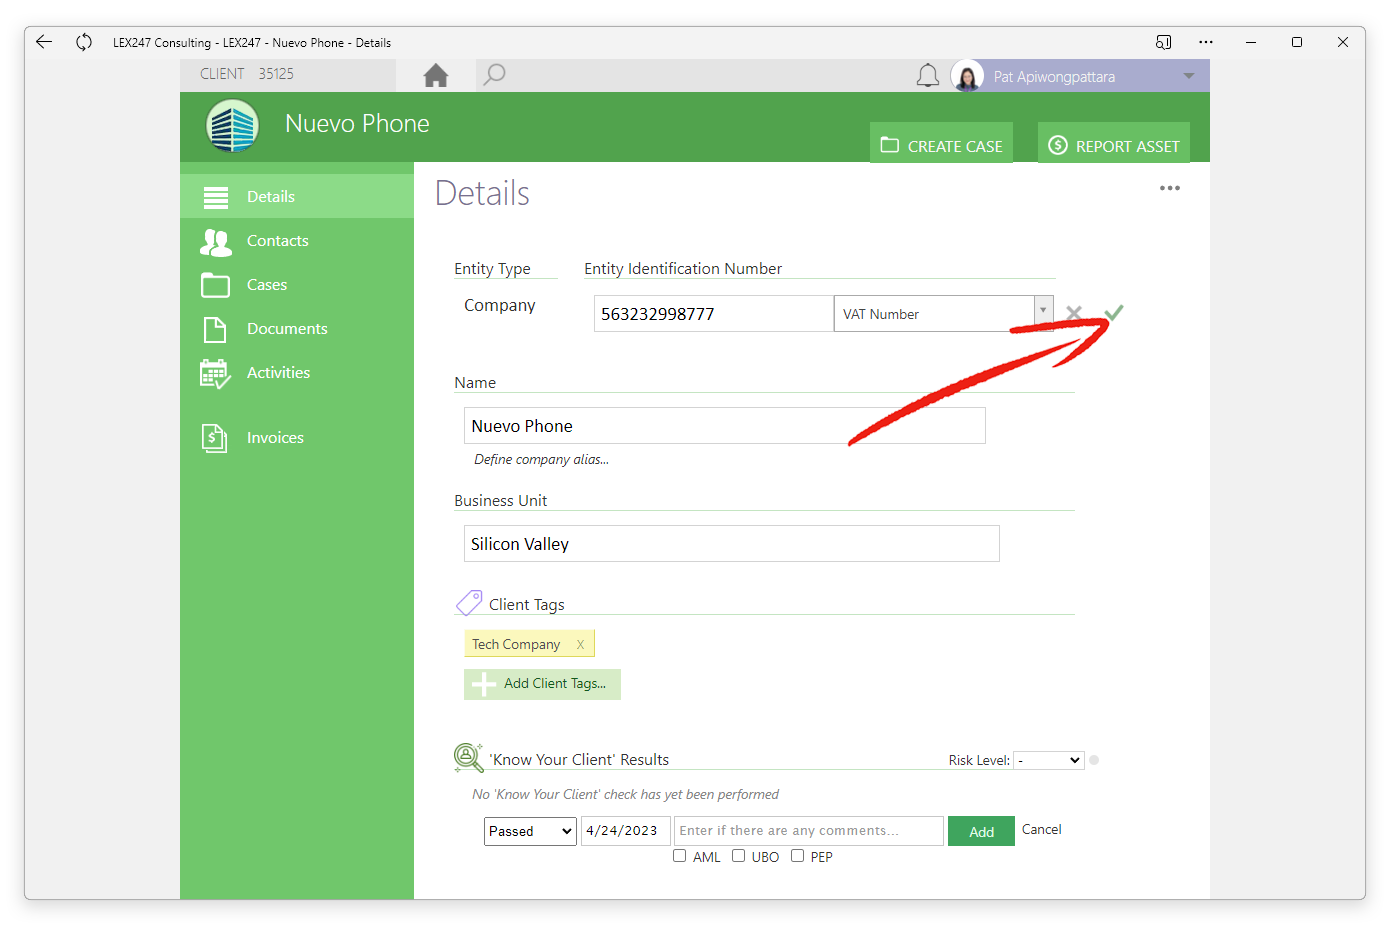Enable the PEP checkbox
1390x925 pixels.
(x=797, y=856)
